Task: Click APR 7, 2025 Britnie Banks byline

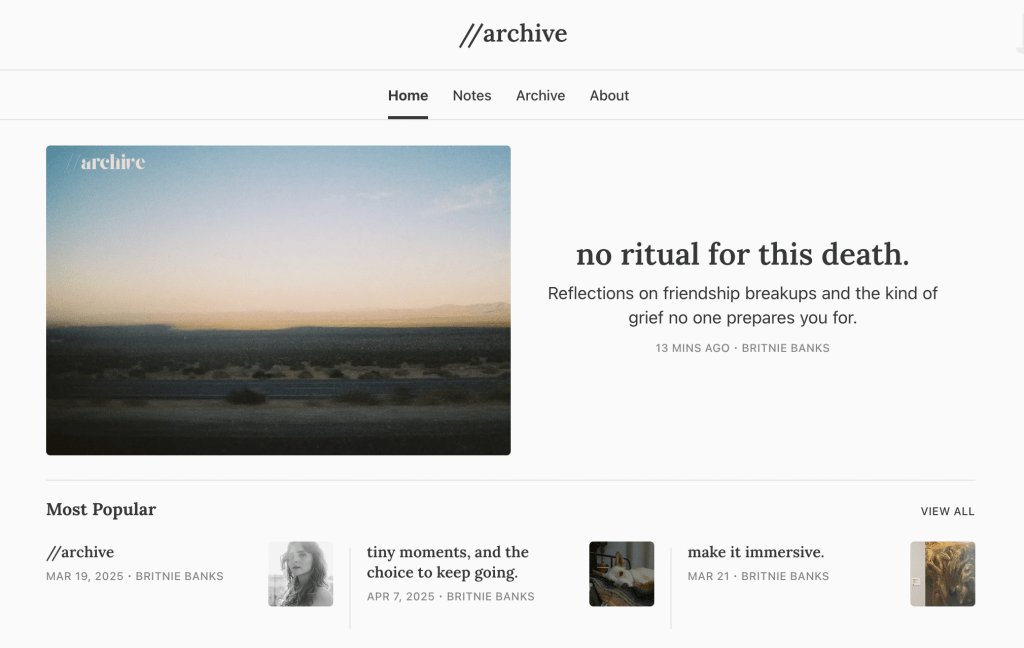Action: (x=451, y=596)
